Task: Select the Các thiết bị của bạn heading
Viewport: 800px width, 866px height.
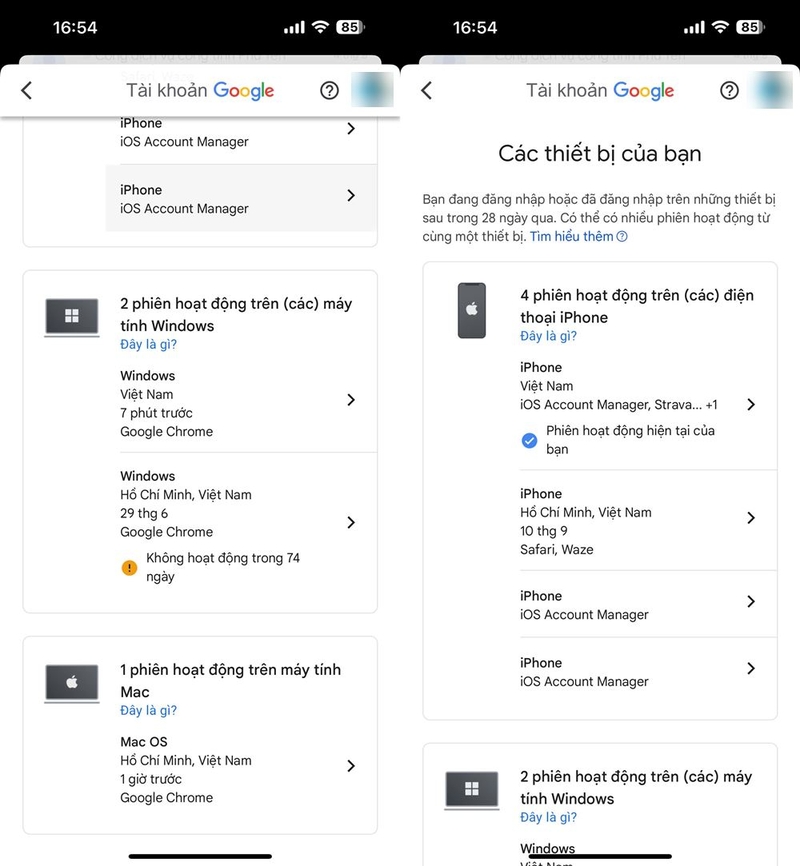Action: point(600,154)
